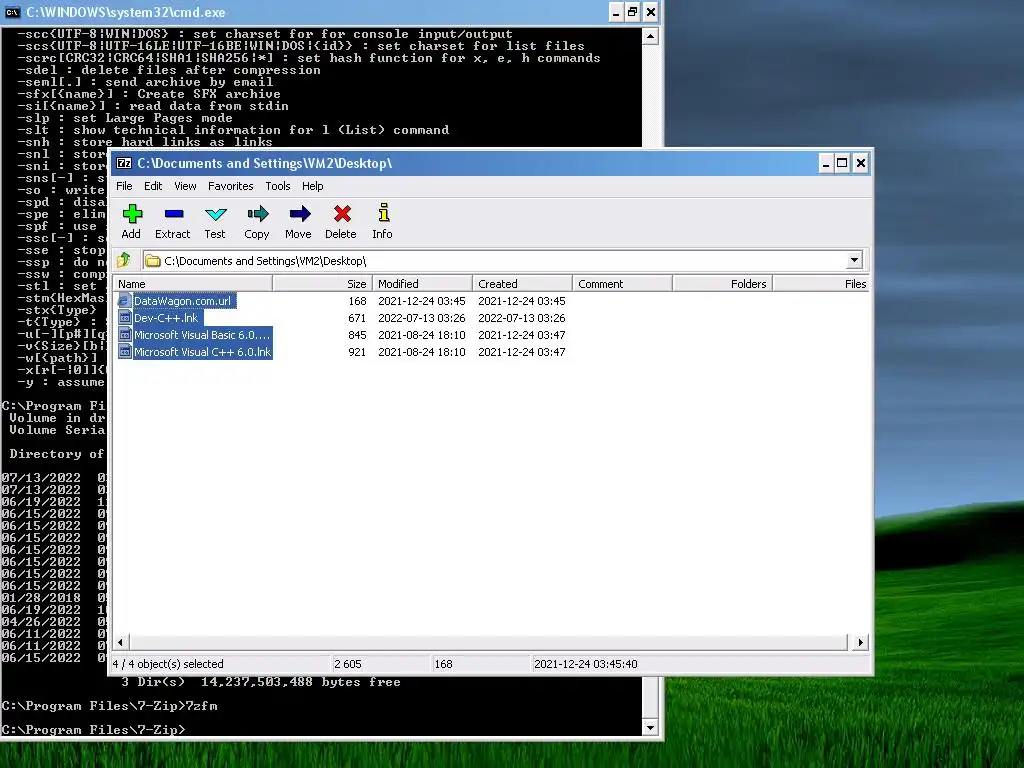Click the cmd.exe vertical scrollbar down arrow
Image resolution: width=1024 pixels, height=768 pixels.
pos(650,728)
